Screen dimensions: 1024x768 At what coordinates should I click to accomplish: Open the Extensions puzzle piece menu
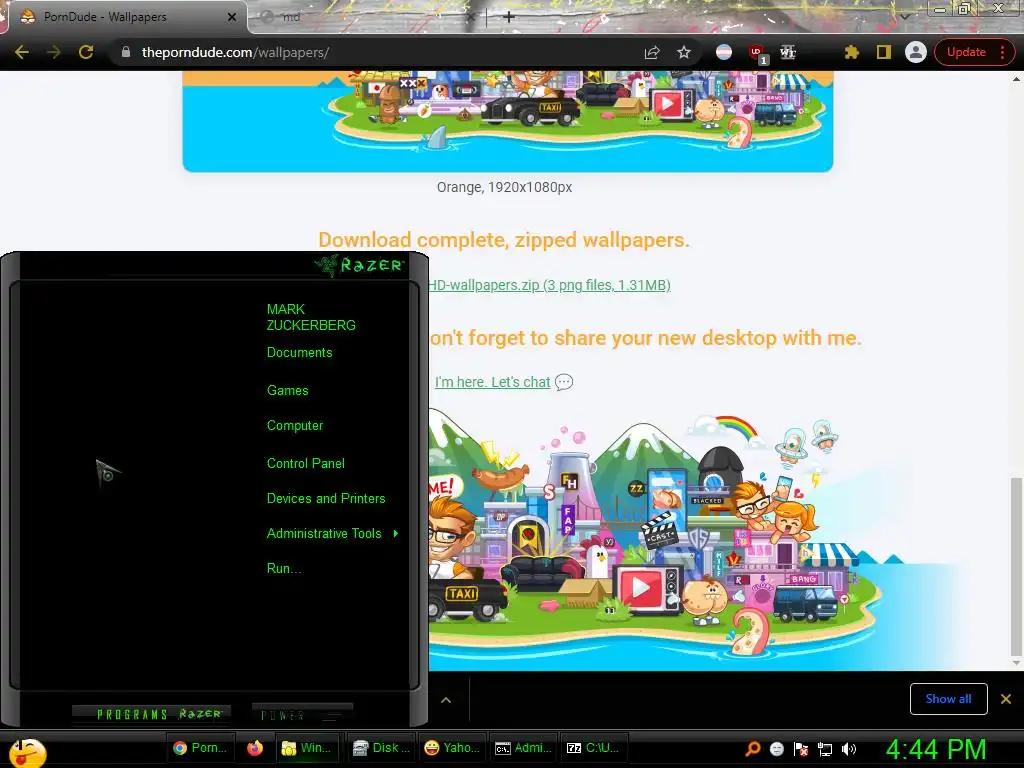click(851, 52)
